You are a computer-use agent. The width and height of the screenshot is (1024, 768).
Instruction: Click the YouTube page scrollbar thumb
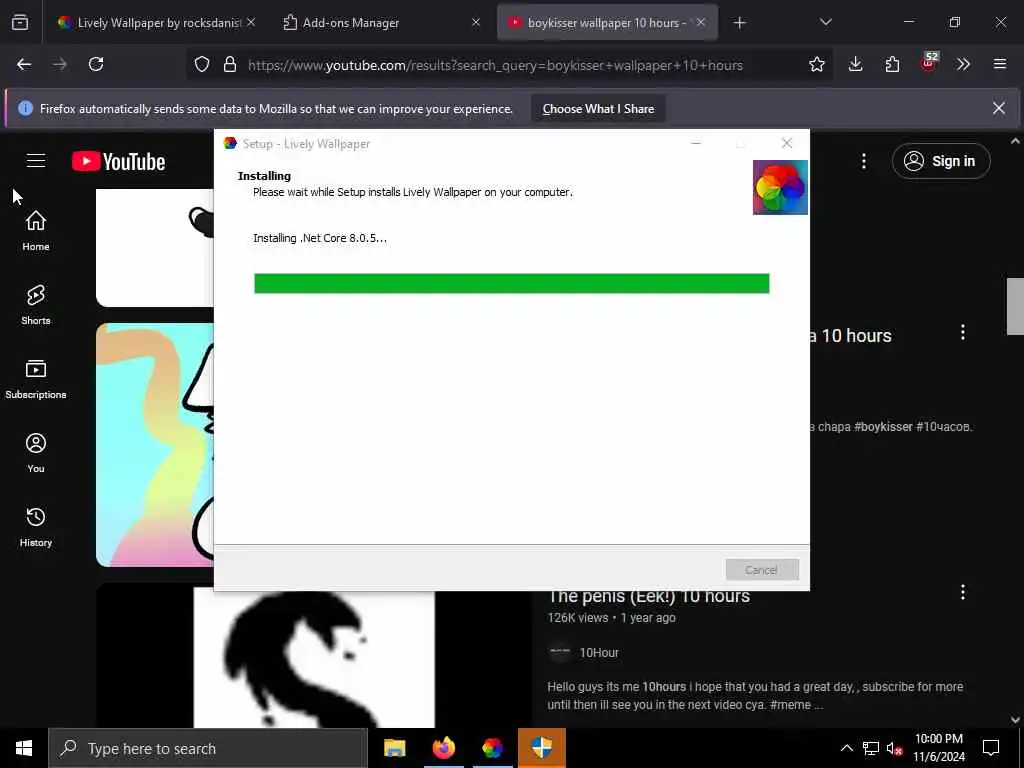[1015, 306]
